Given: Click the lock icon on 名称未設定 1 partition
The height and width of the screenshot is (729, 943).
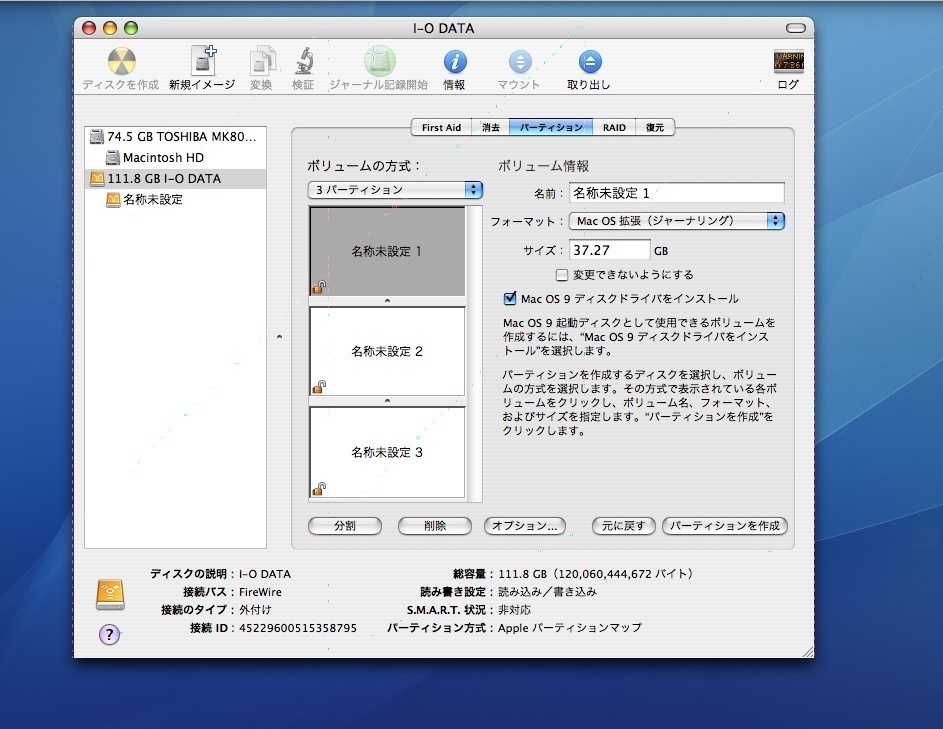Looking at the screenshot, I should 319,287.
